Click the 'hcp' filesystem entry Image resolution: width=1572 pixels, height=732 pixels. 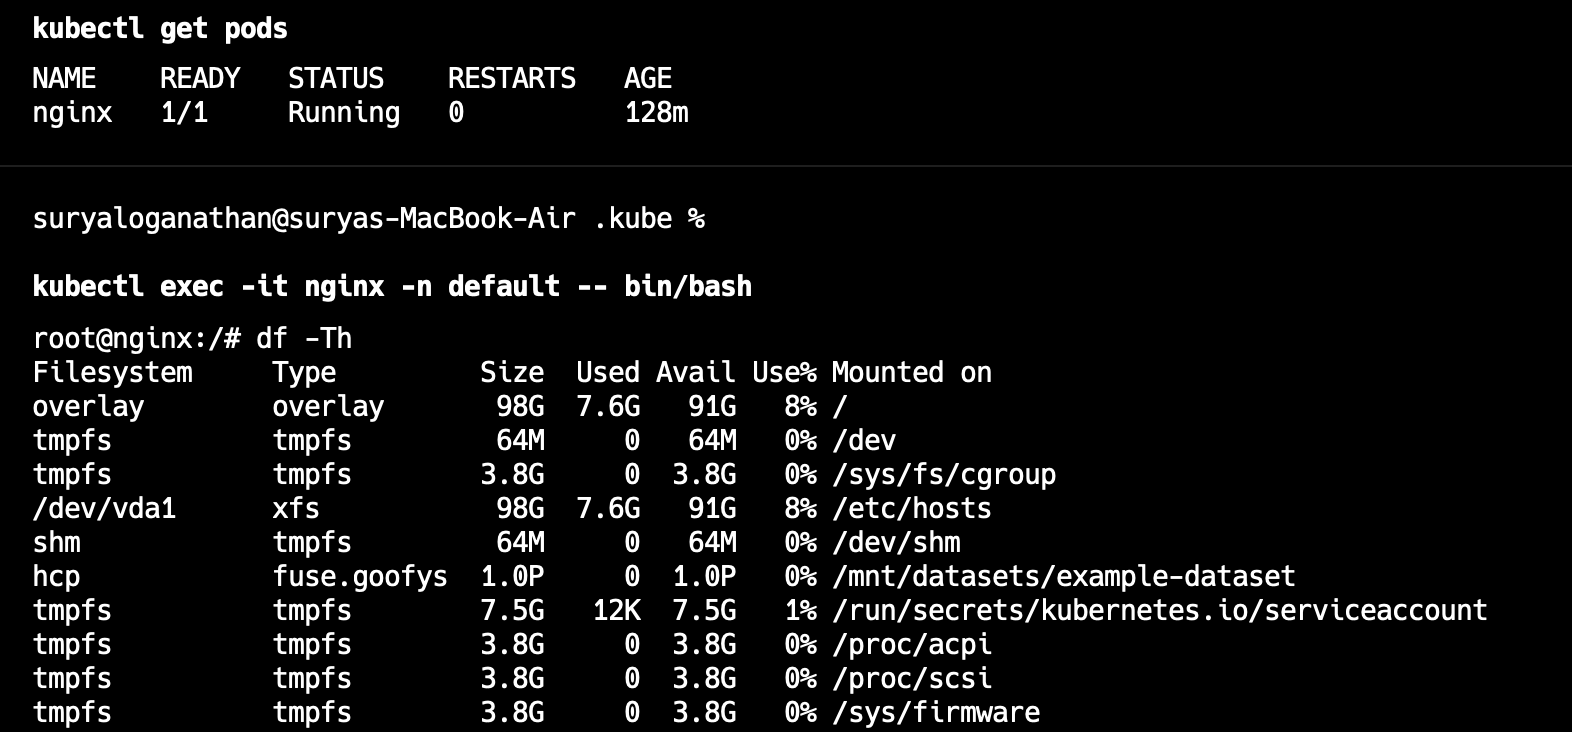coord(56,577)
